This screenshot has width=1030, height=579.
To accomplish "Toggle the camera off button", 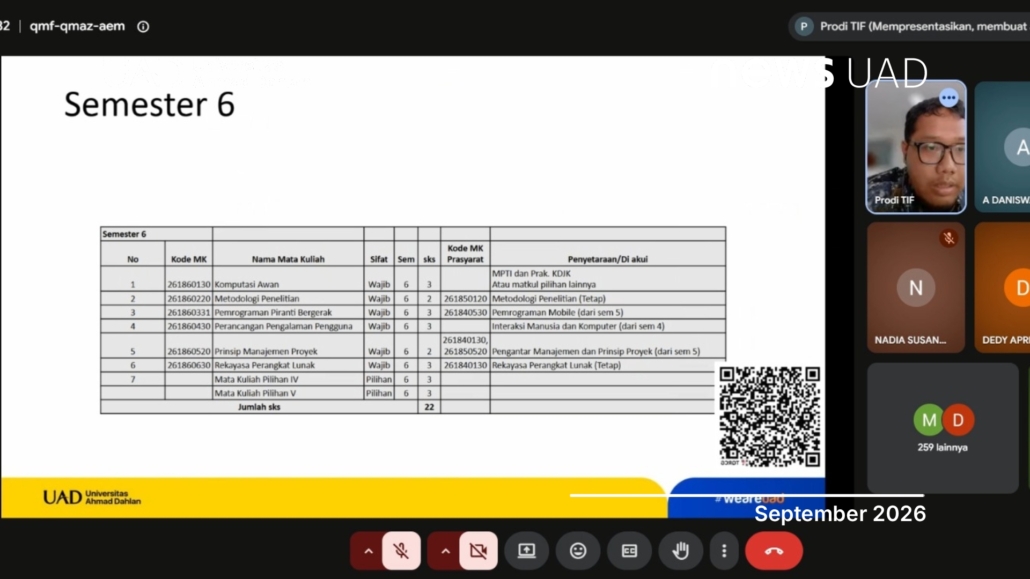I will pyautogui.click(x=478, y=551).
